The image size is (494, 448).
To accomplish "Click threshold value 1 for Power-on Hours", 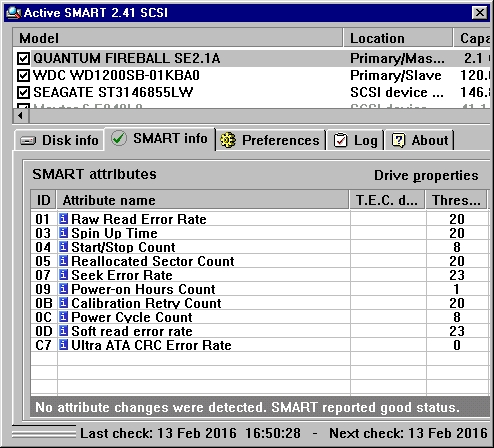I will (x=457, y=289).
